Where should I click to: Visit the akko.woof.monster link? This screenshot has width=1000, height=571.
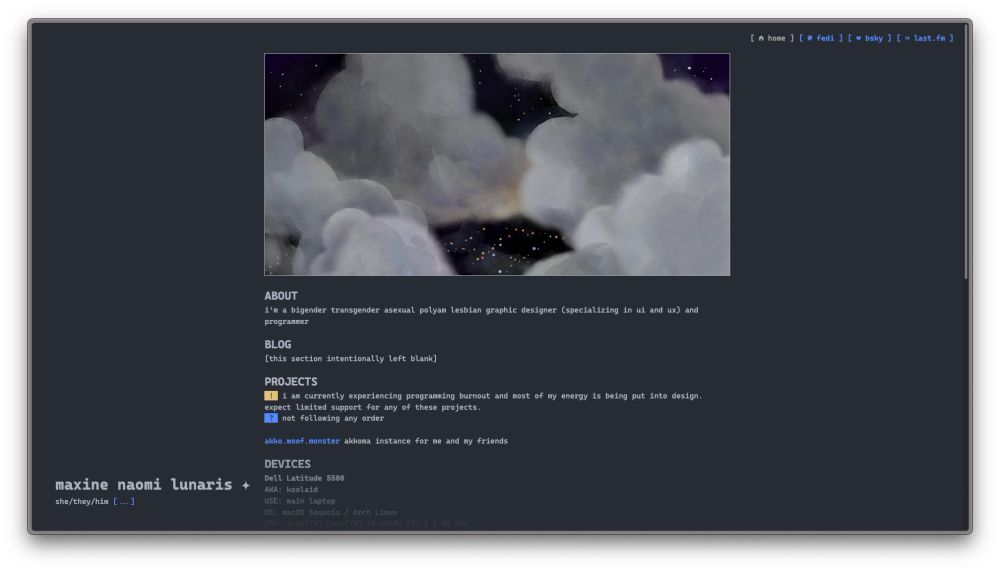[x=302, y=441]
